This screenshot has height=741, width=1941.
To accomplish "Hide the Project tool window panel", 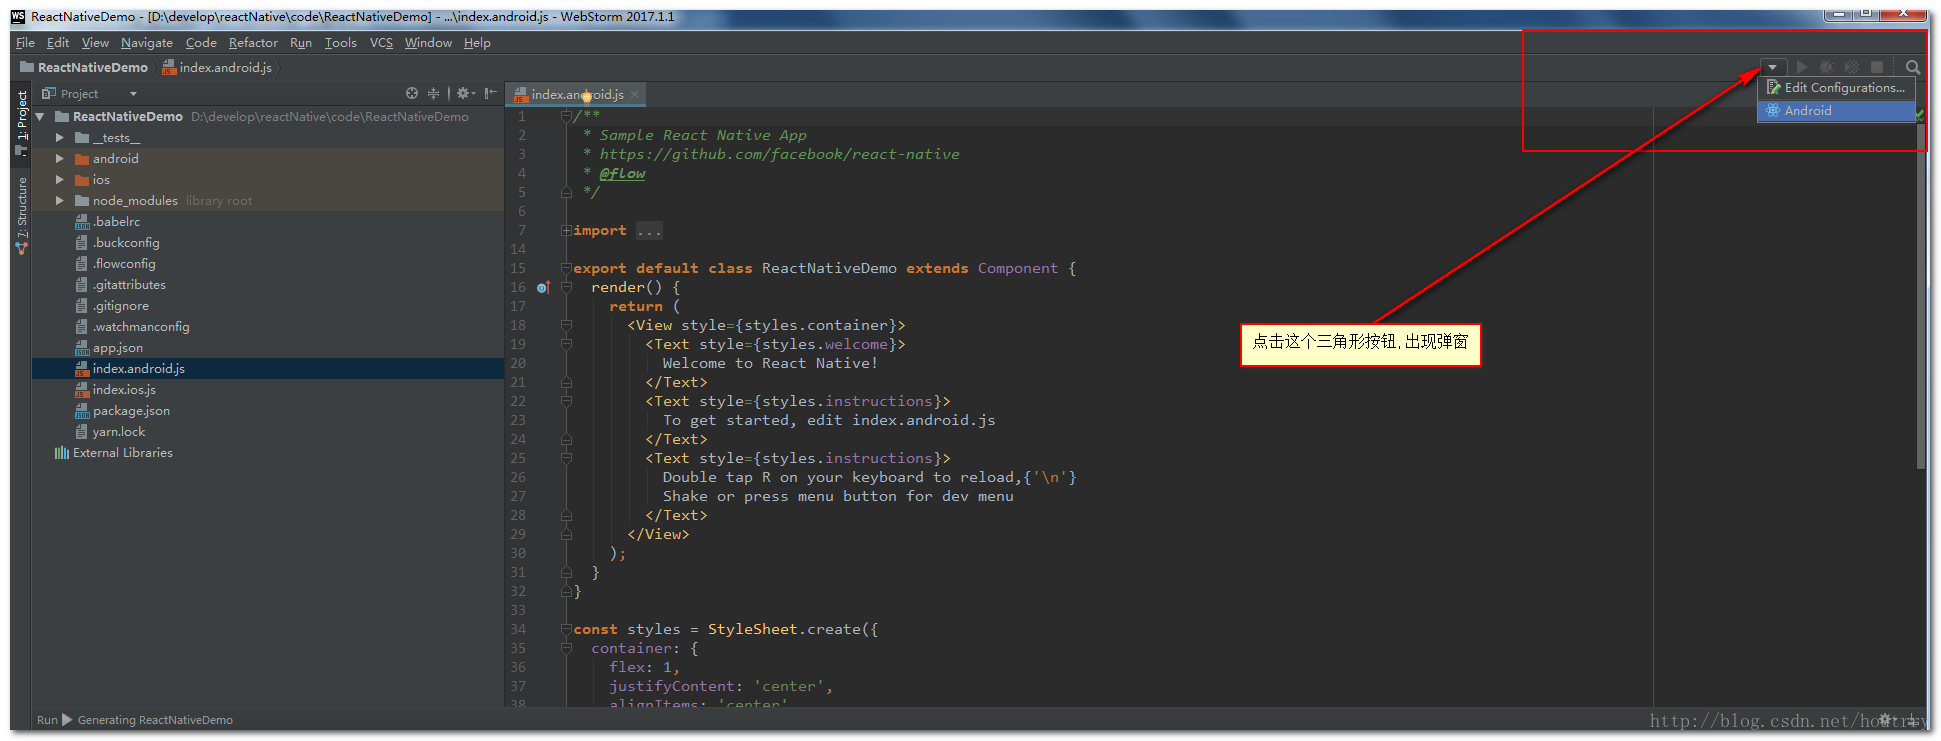I will point(490,93).
